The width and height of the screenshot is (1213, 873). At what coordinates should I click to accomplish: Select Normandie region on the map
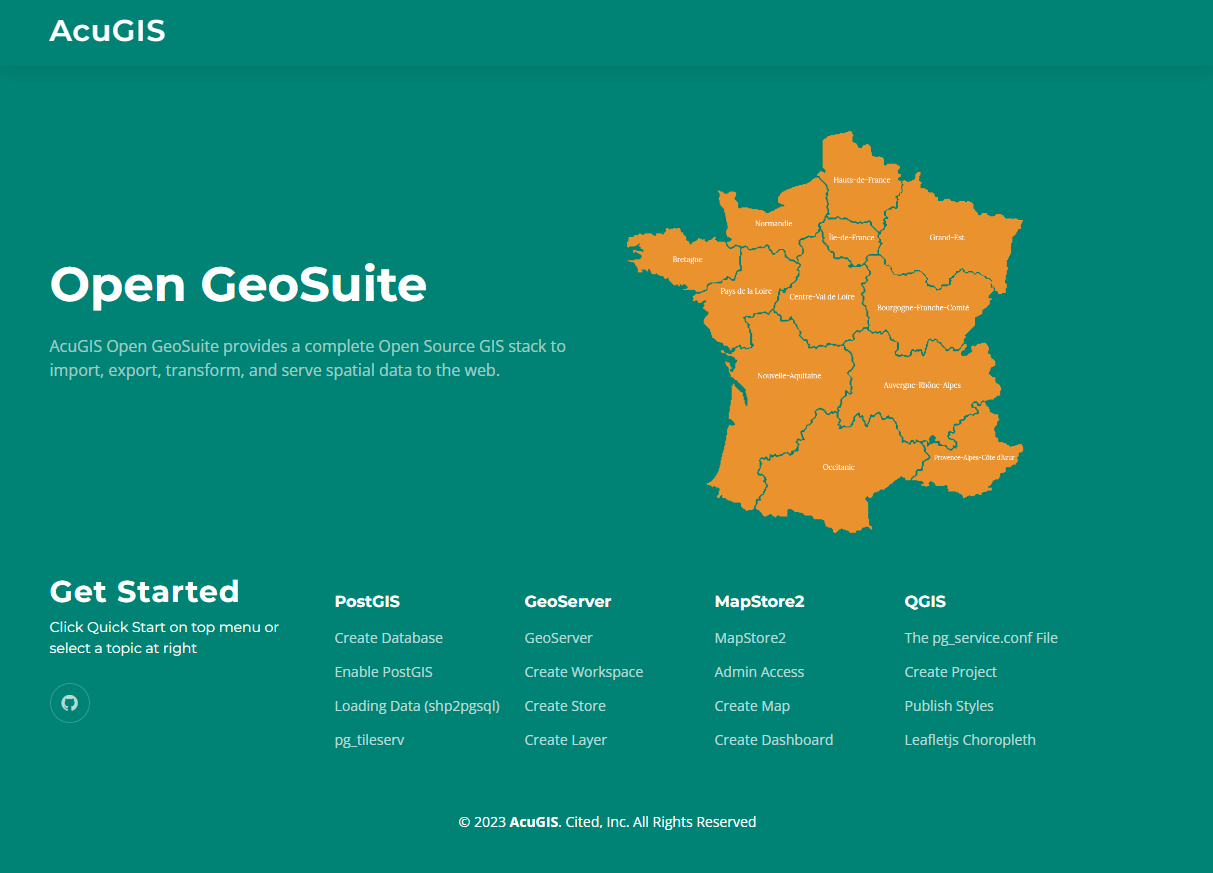773,222
